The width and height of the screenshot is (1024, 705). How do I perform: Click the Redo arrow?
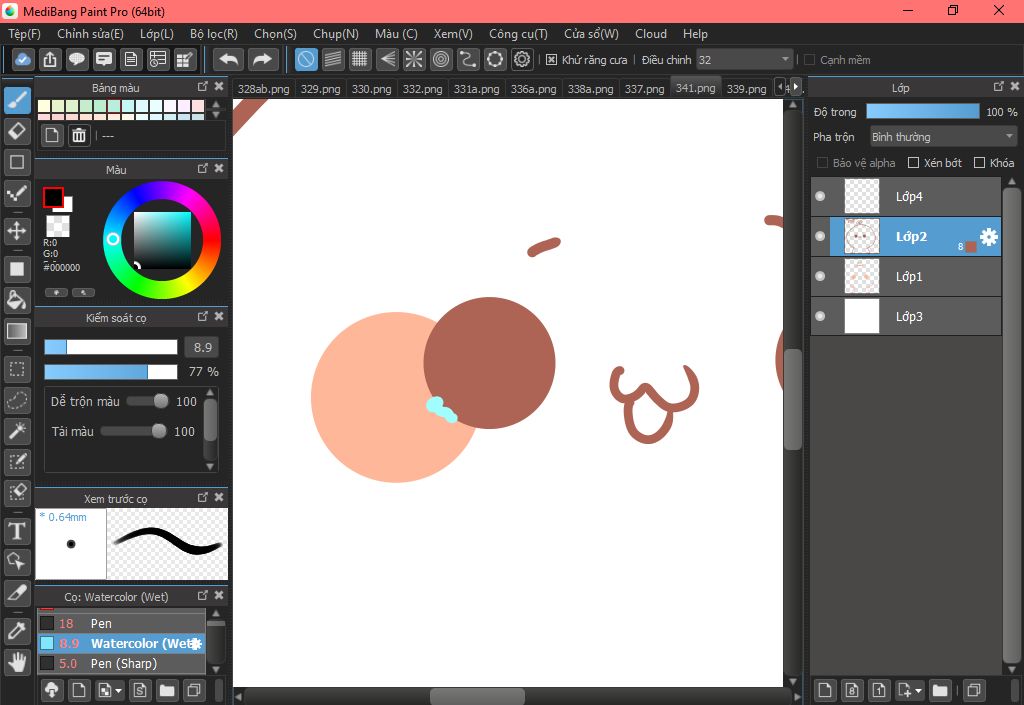click(x=263, y=59)
